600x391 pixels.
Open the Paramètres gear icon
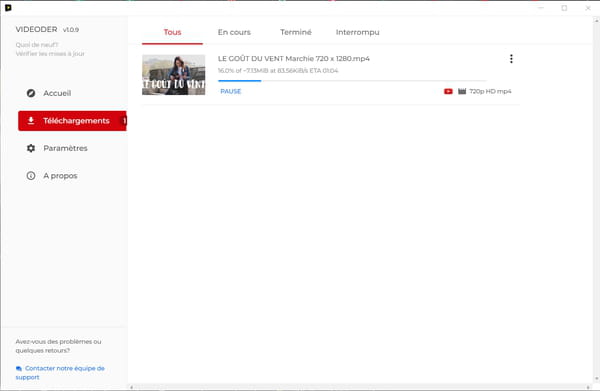coord(31,148)
